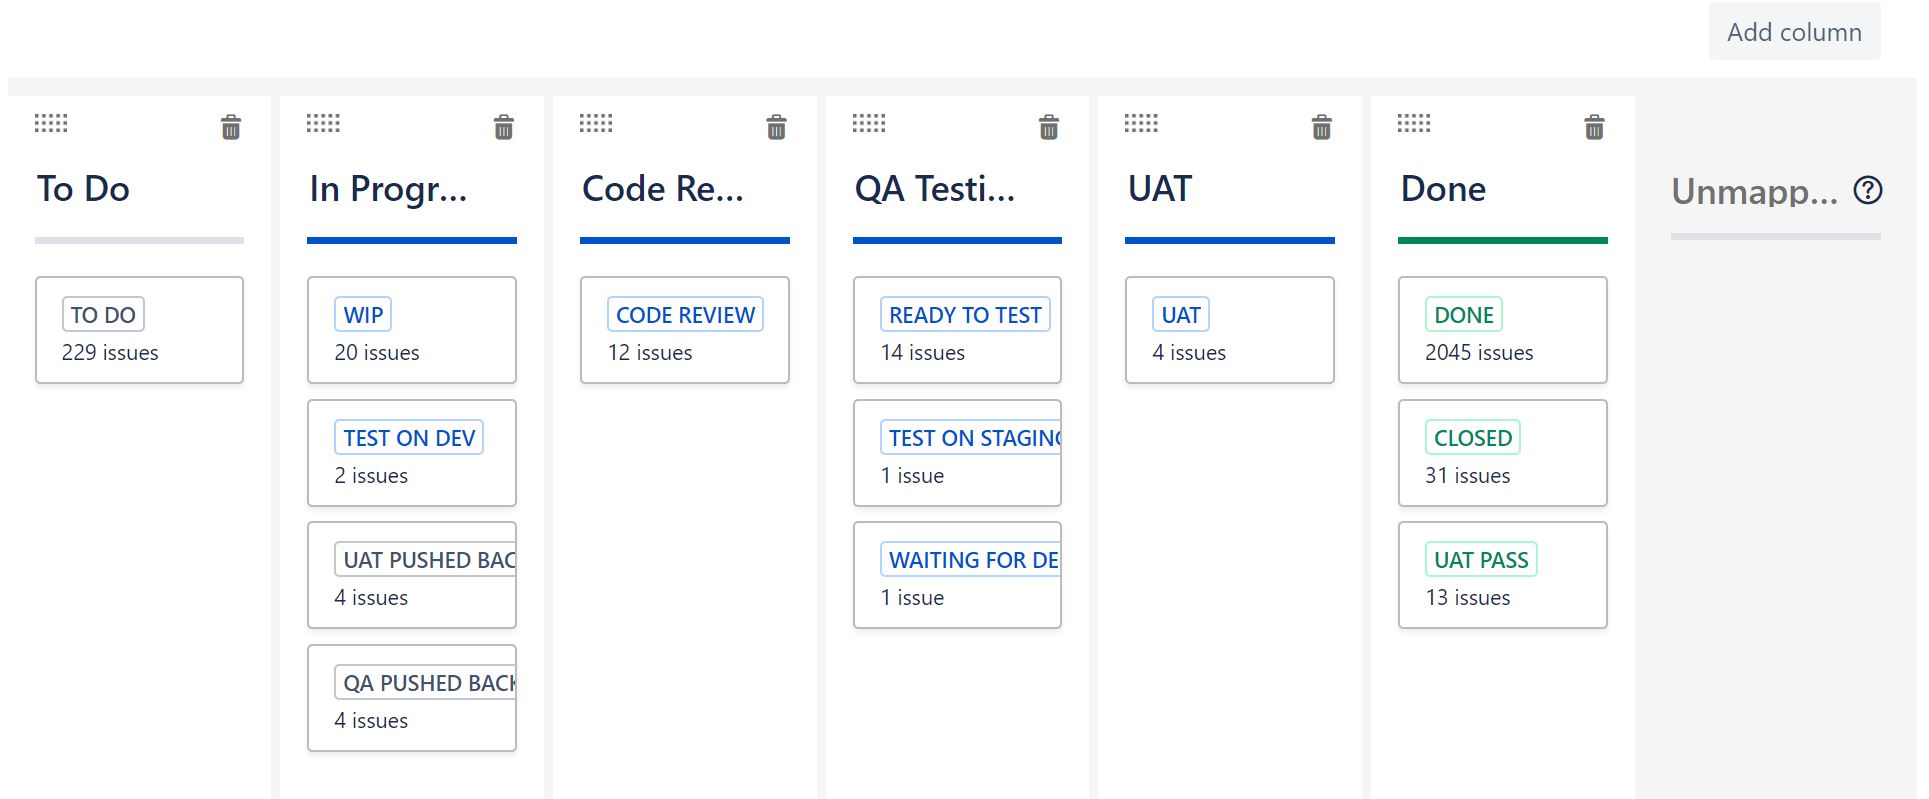The image size is (1929, 799).
Task: Click the CLOSED status label
Action: [1473, 438]
